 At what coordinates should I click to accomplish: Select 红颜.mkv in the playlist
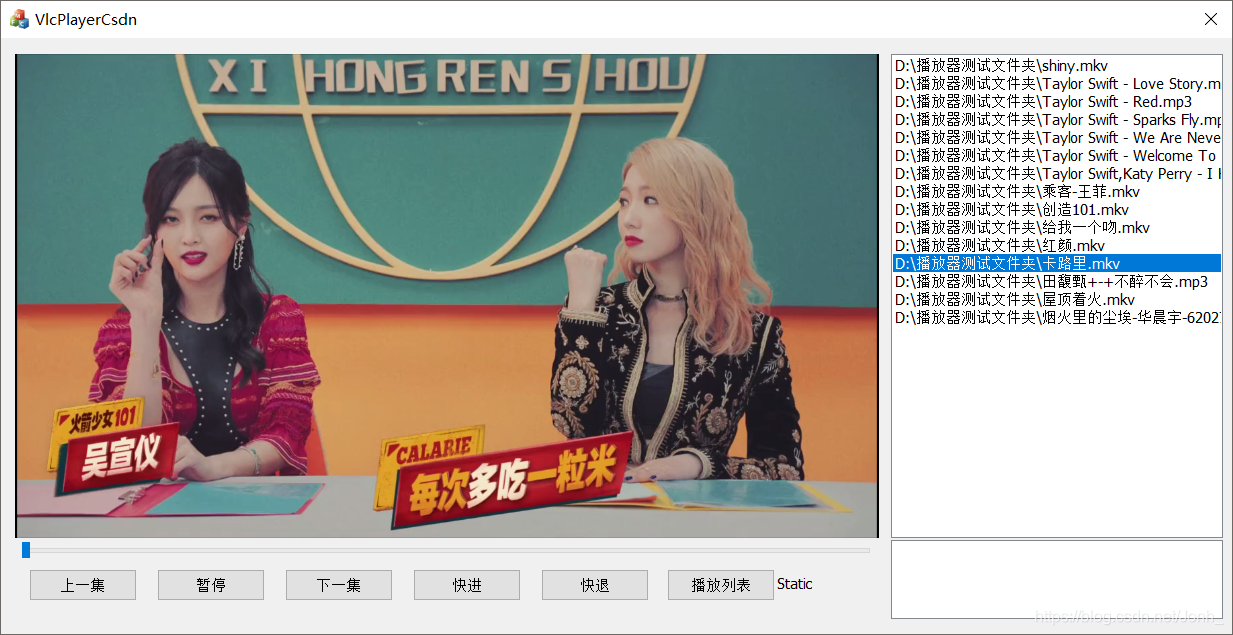click(x=1057, y=246)
